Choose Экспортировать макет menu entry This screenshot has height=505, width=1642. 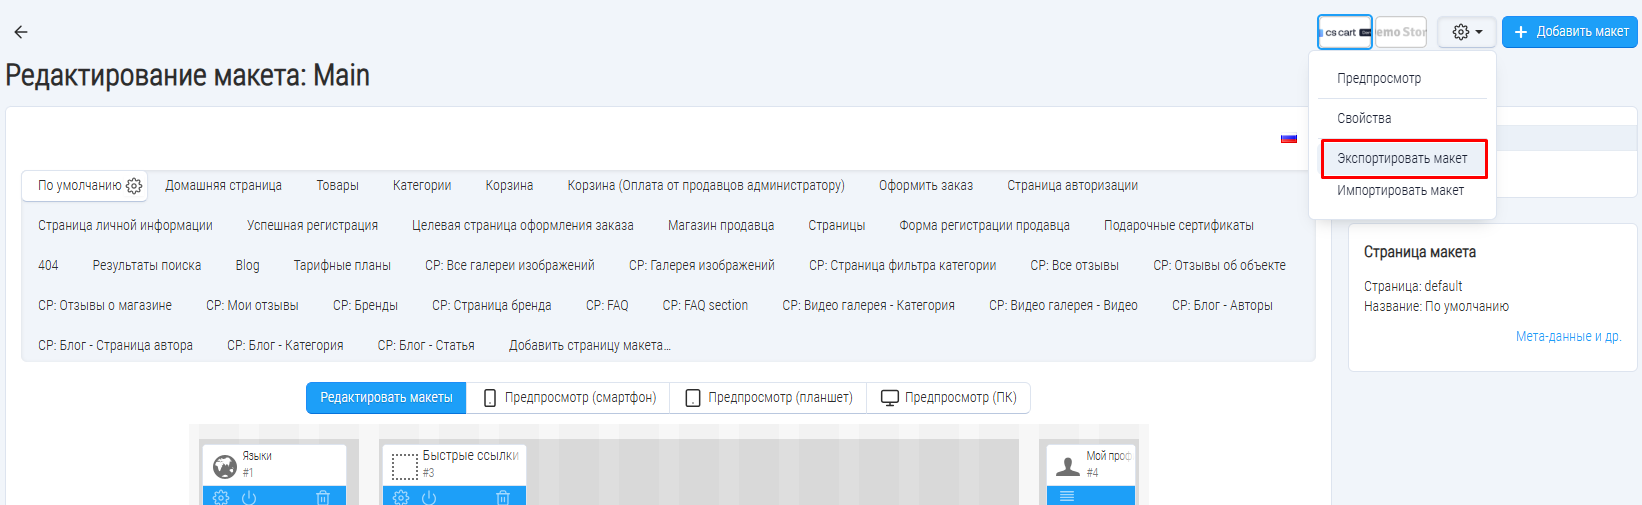1403,158
